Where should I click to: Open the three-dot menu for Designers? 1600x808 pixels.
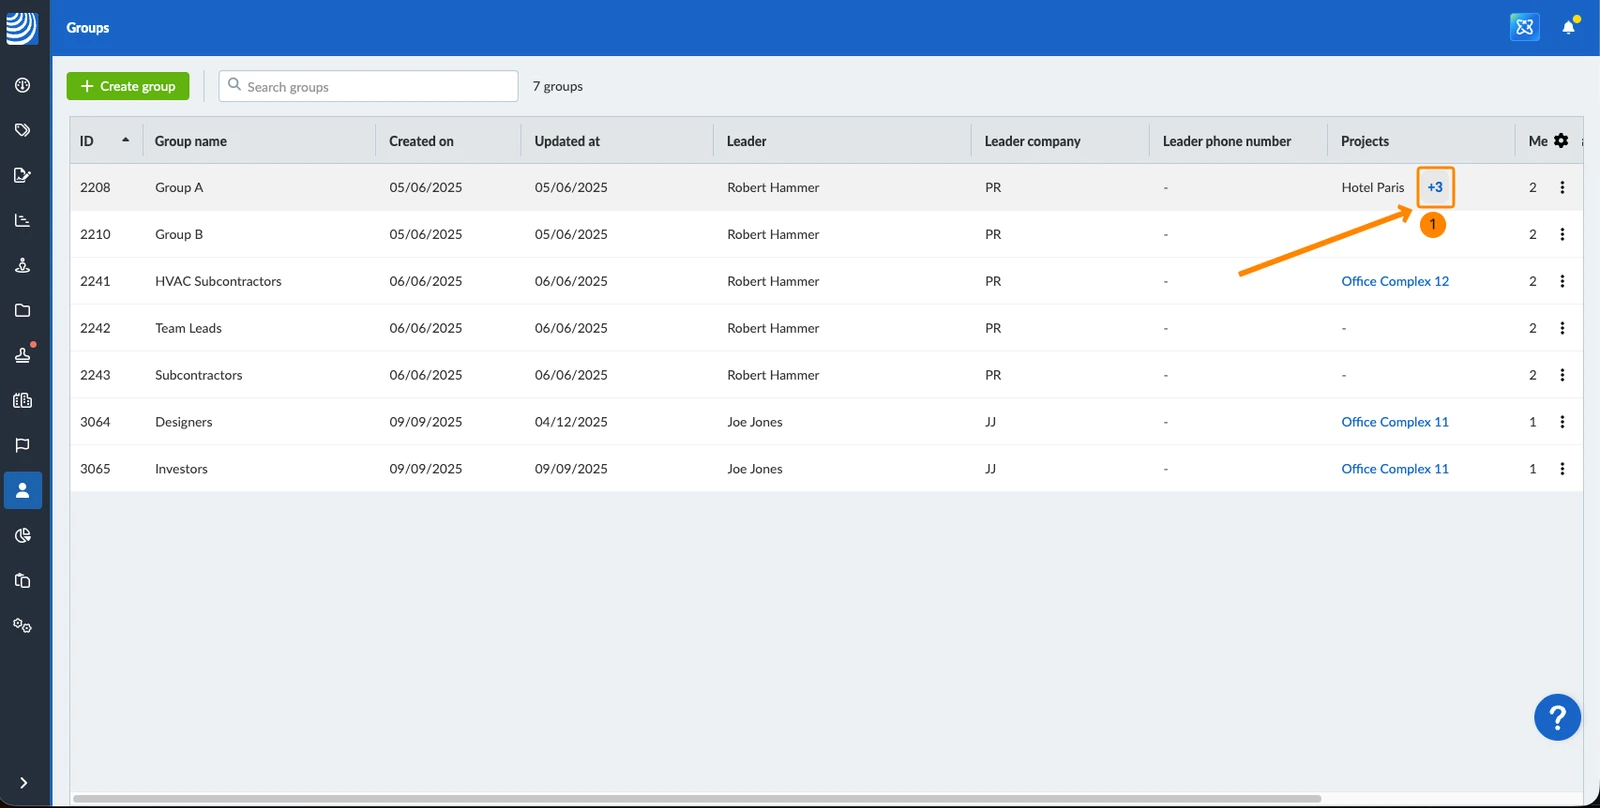click(1562, 422)
